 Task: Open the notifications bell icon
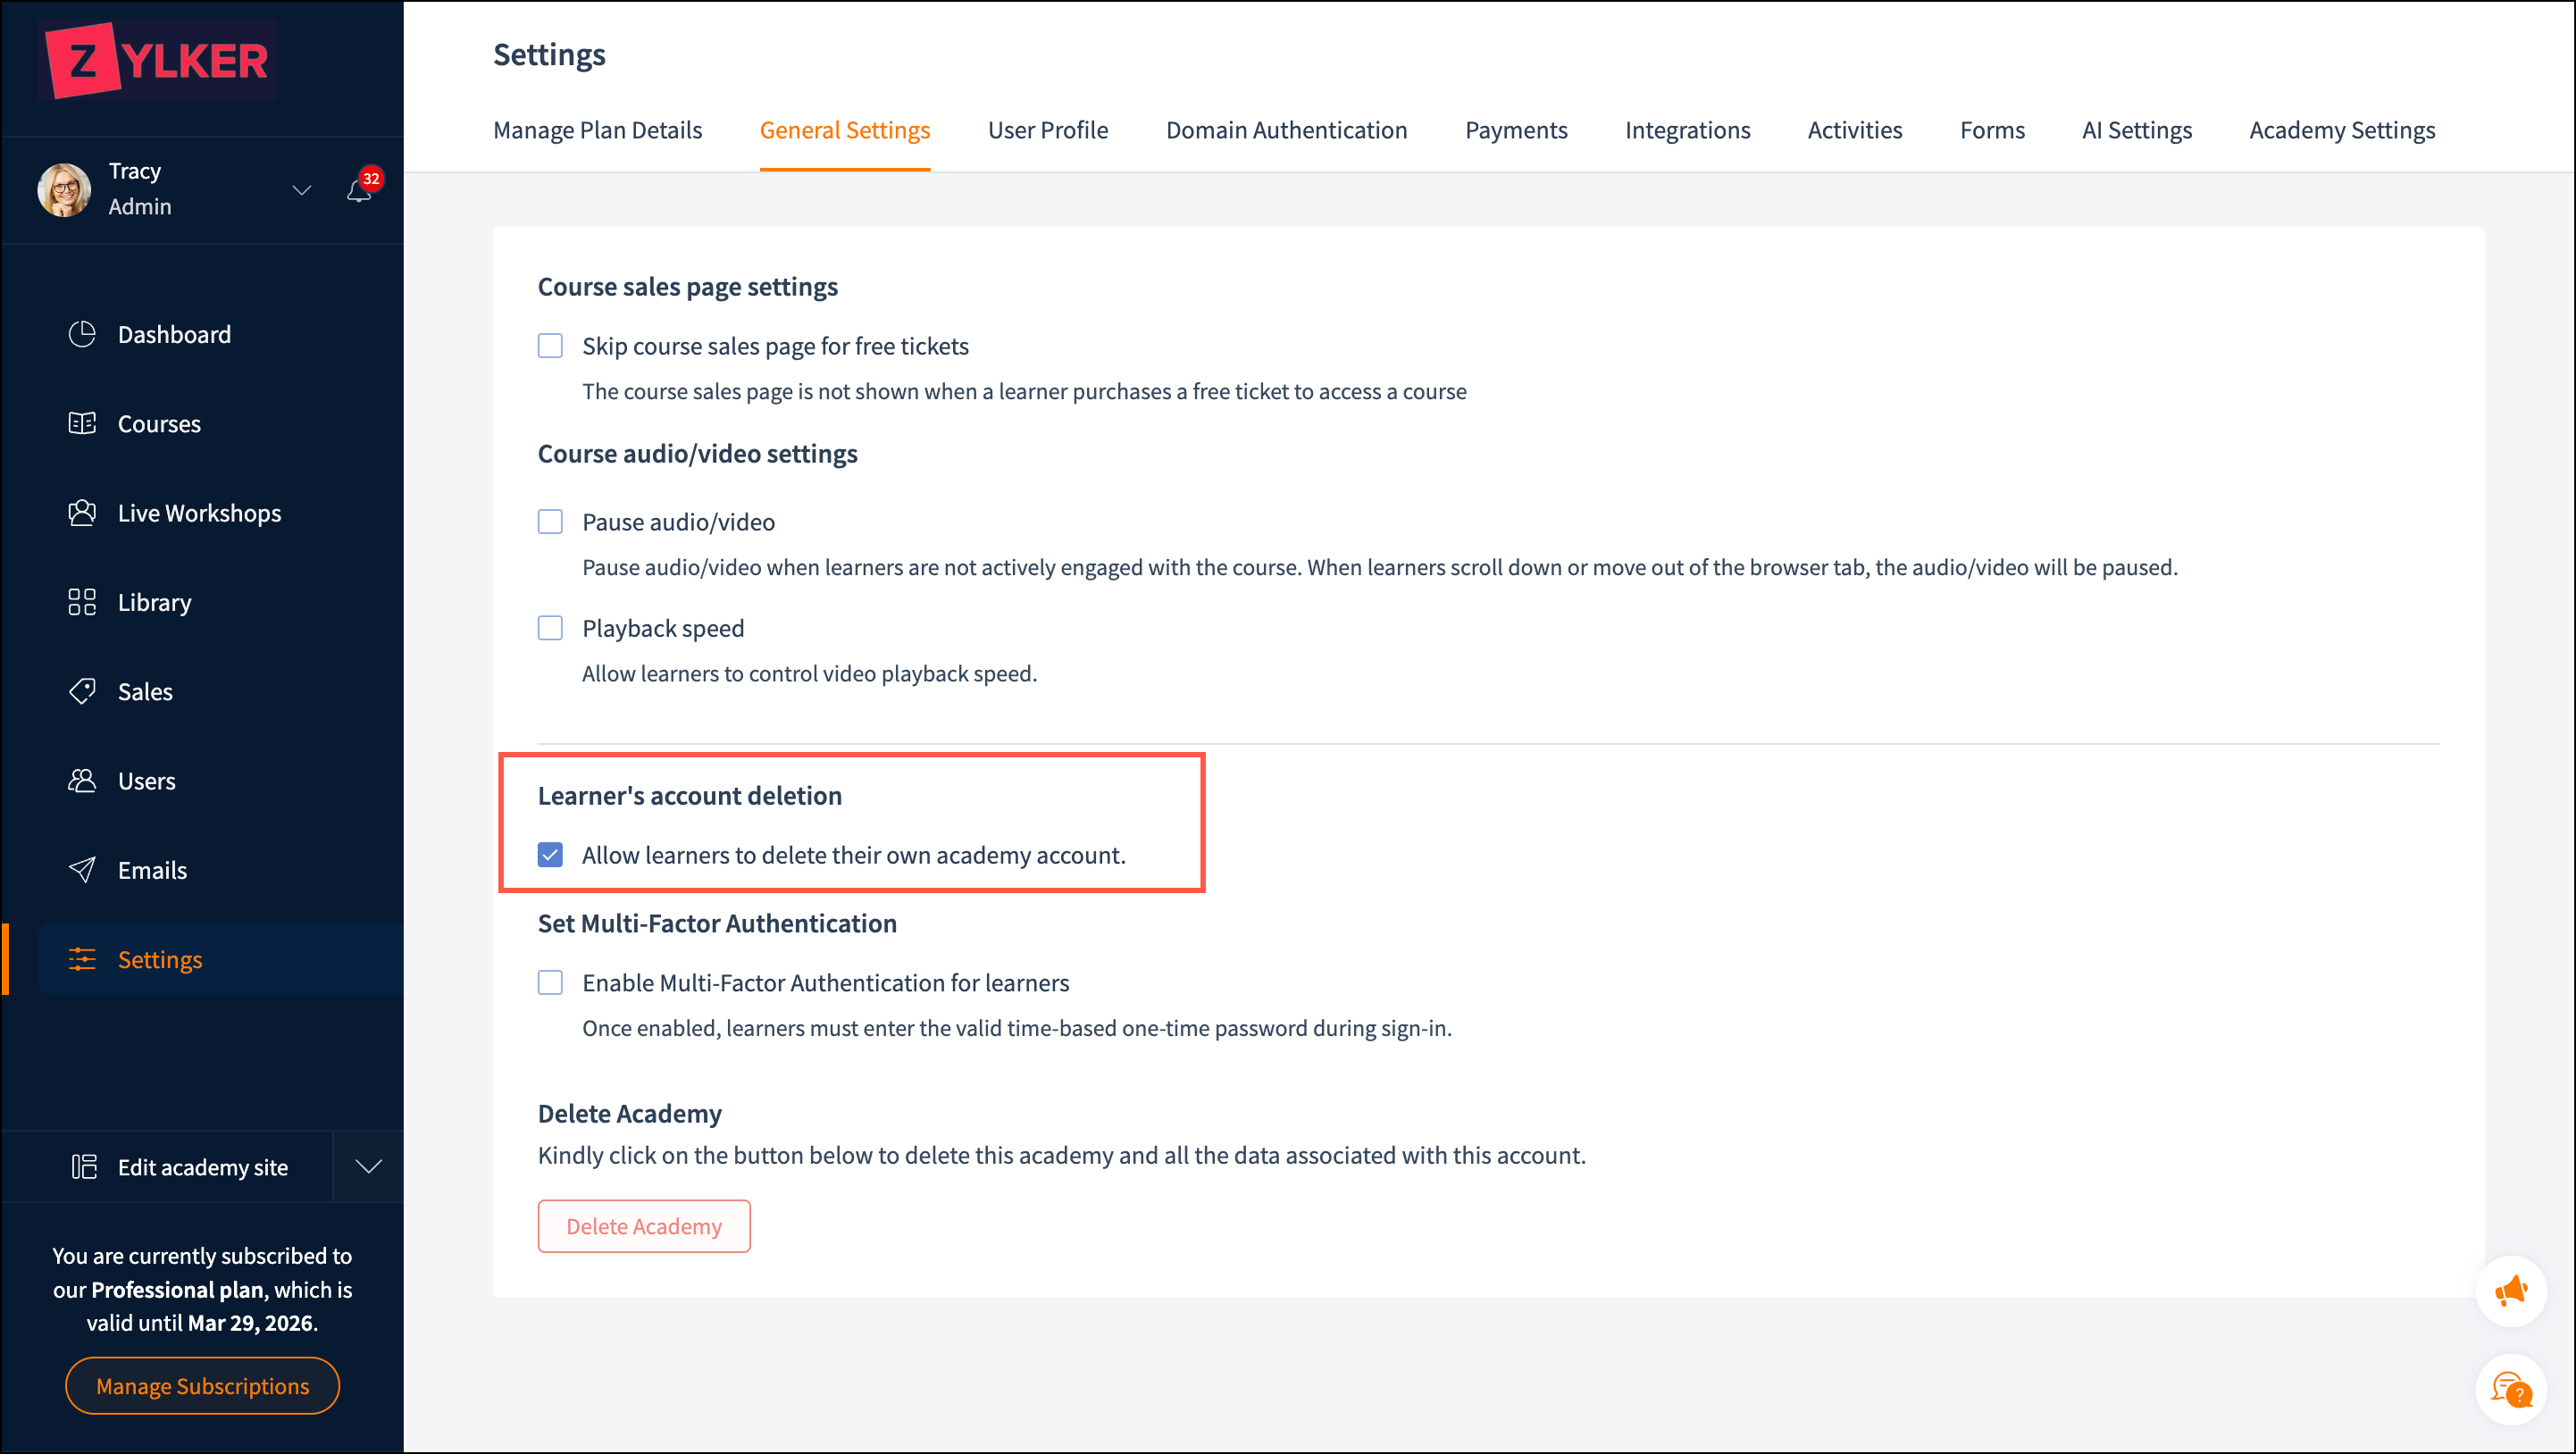coord(358,190)
